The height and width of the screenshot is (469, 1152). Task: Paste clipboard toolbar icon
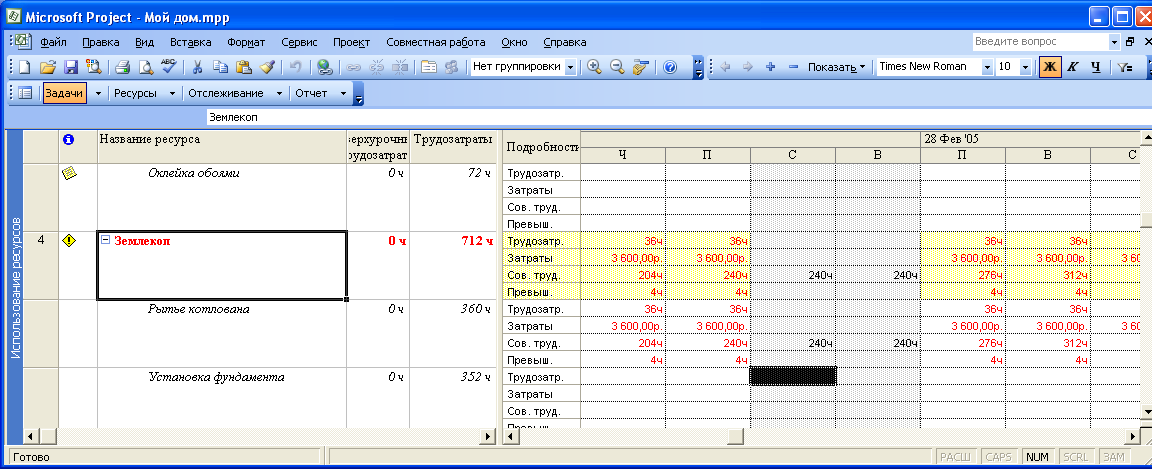(243, 67)
